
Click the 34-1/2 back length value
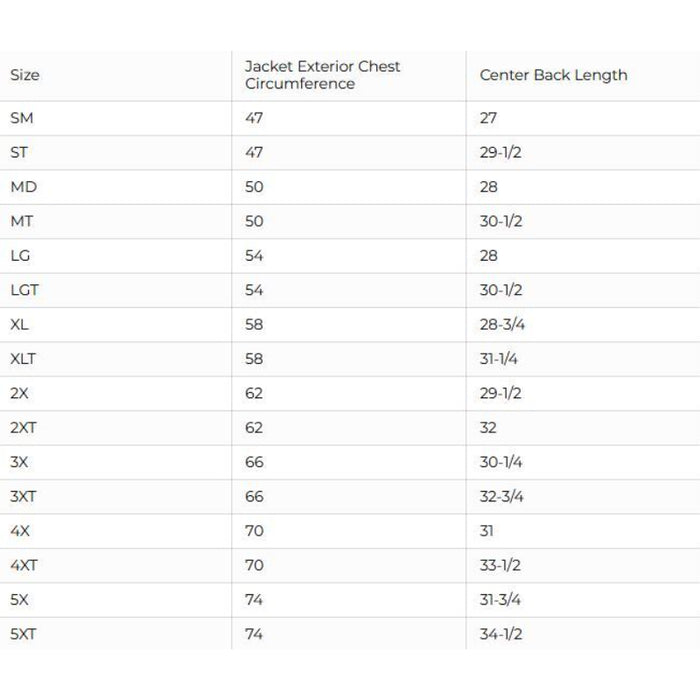(x=501, y=634)
